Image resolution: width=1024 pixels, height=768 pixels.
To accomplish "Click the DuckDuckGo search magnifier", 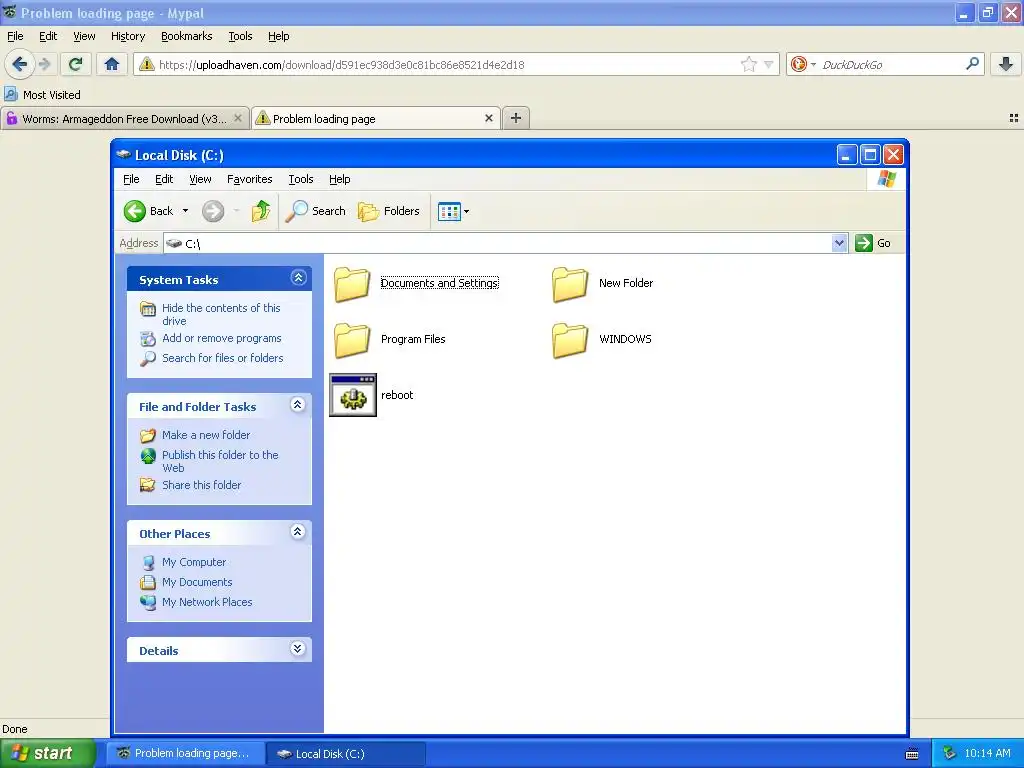I will (972, 64).
